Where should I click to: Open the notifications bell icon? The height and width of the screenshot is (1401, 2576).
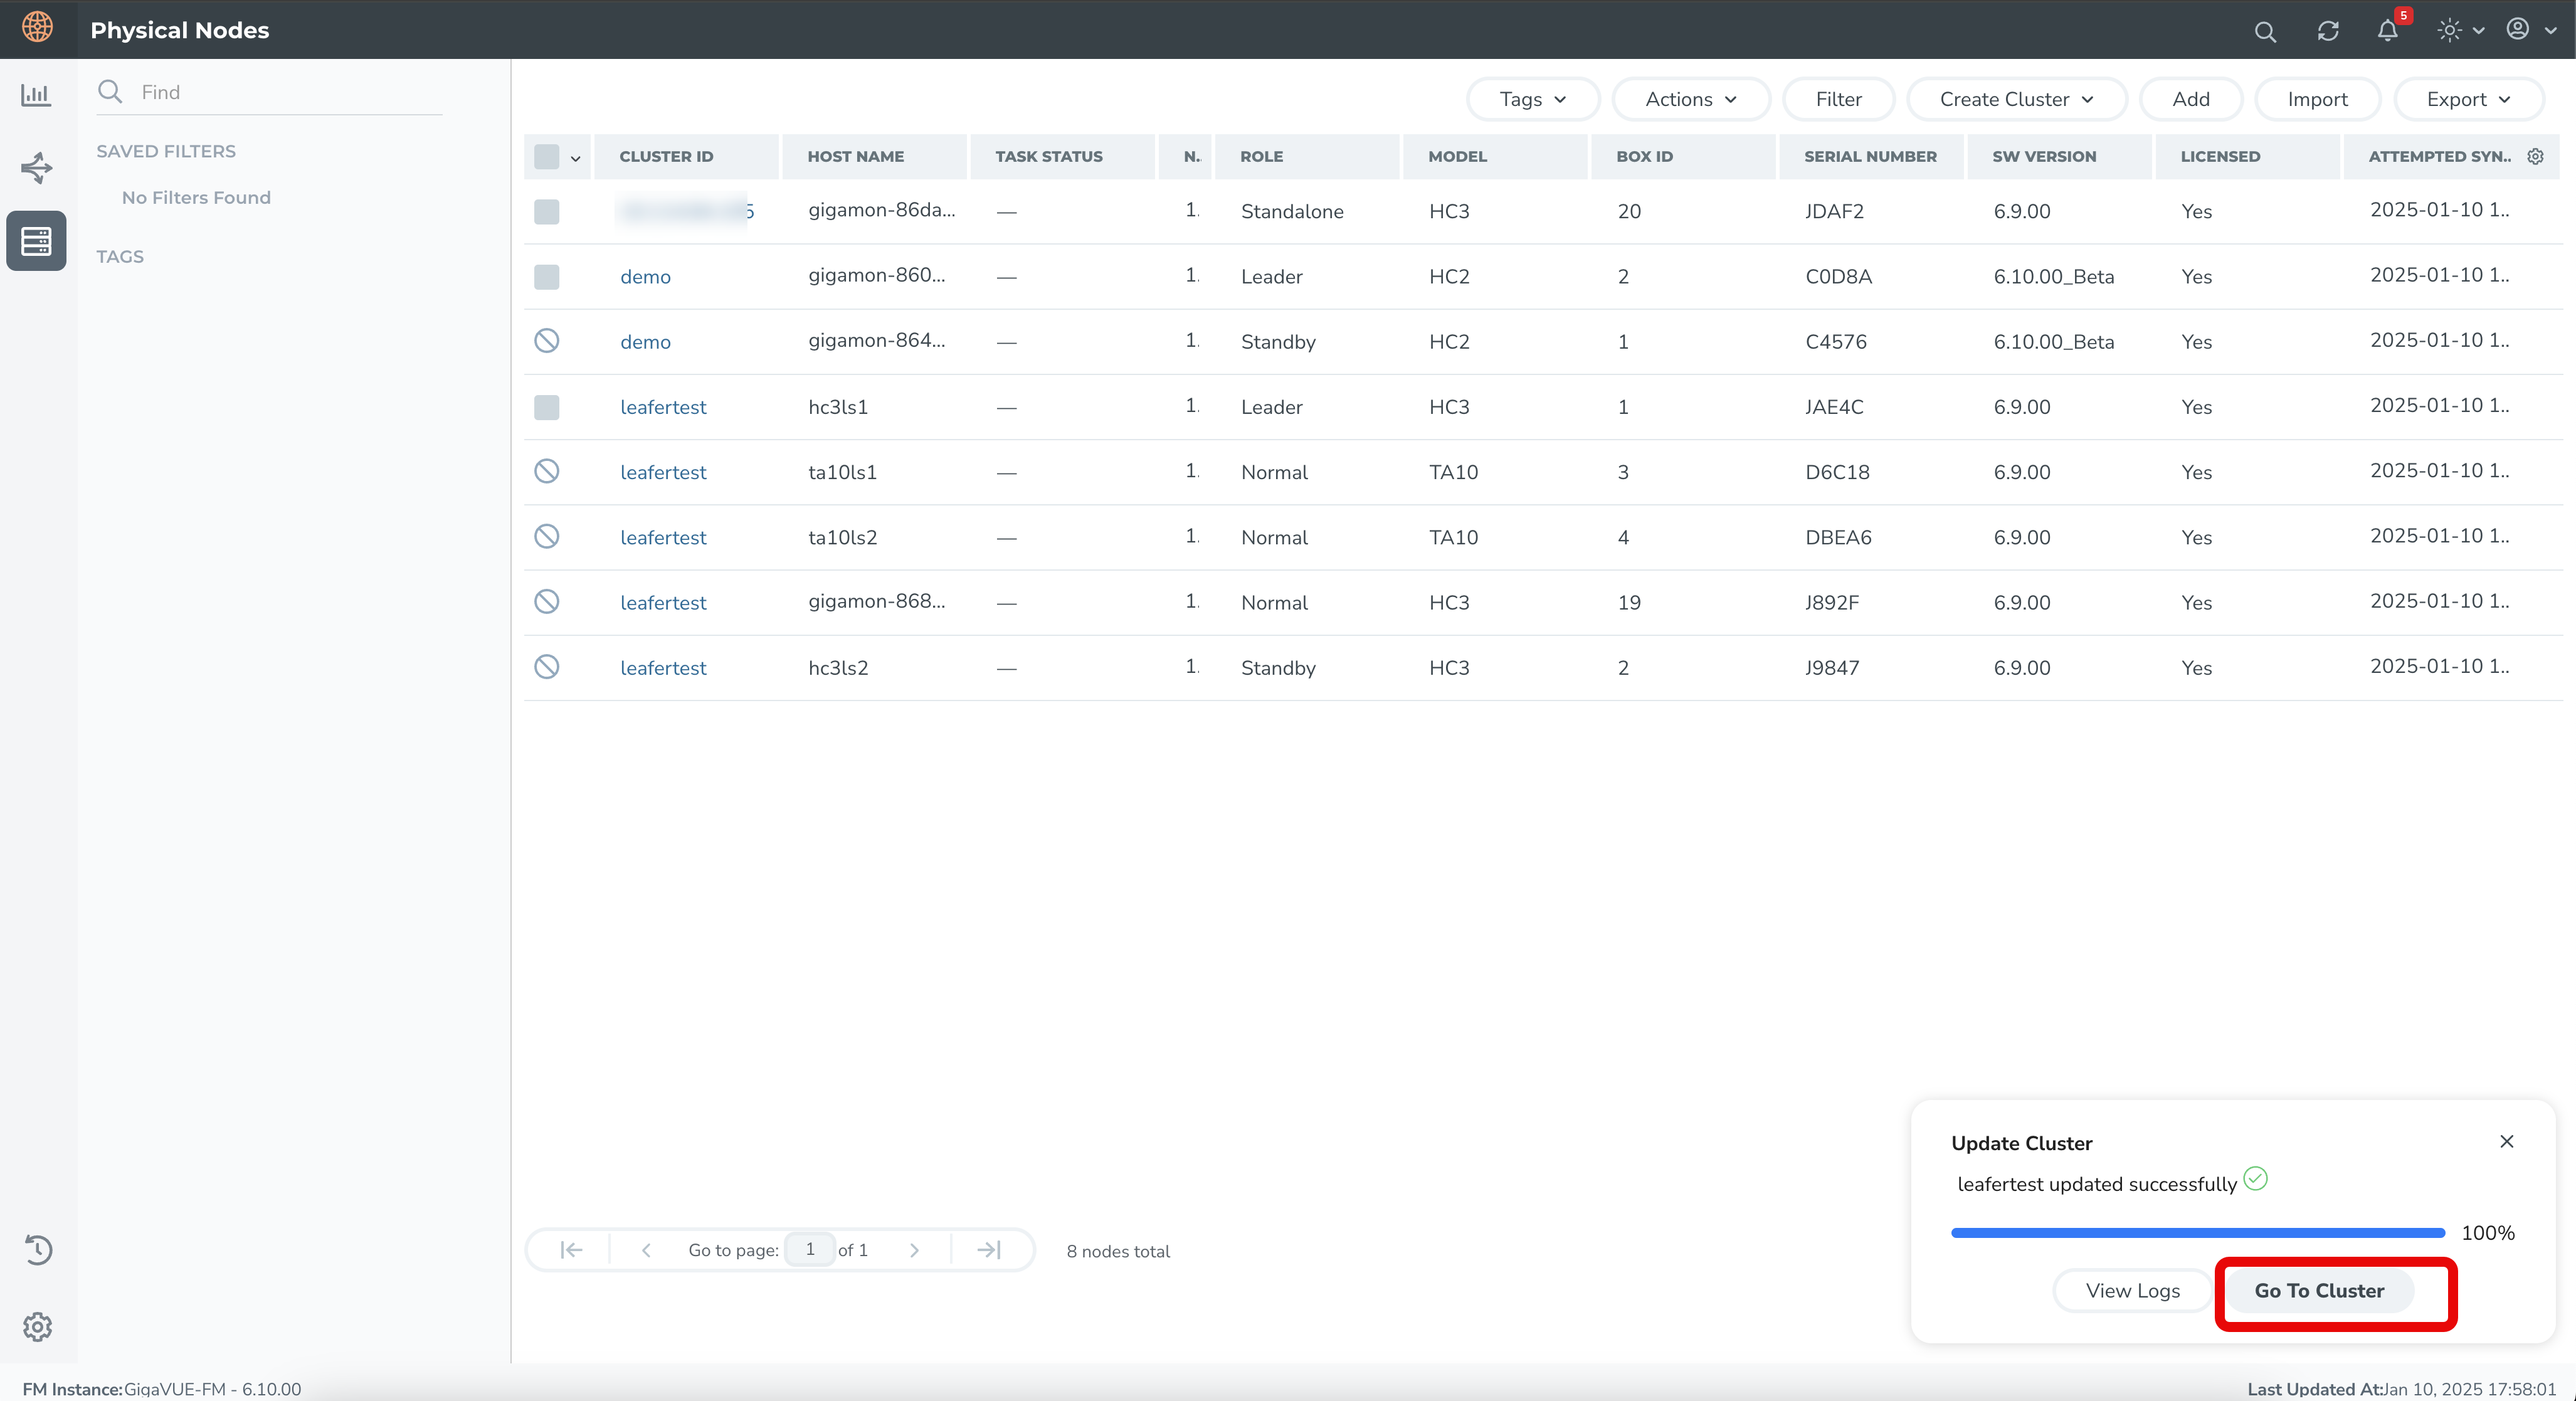pyautogui.click(x=2387, y=30)
